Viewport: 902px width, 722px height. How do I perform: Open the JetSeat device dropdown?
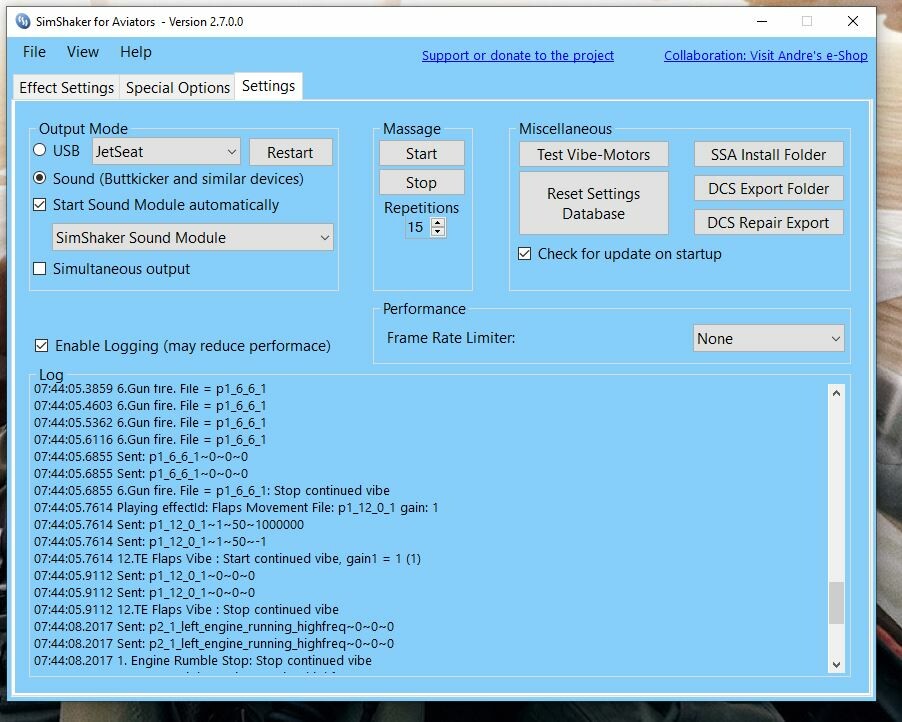point(166,152)
